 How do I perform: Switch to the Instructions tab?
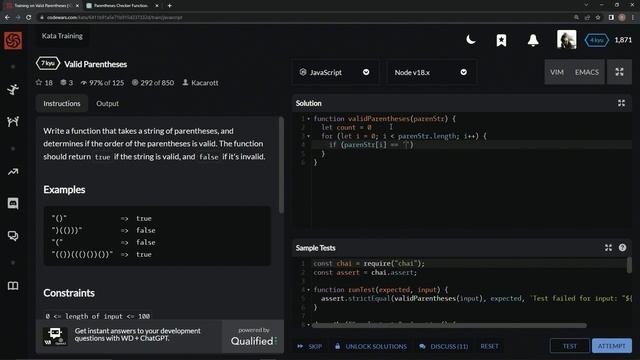[x=62, y=103]
